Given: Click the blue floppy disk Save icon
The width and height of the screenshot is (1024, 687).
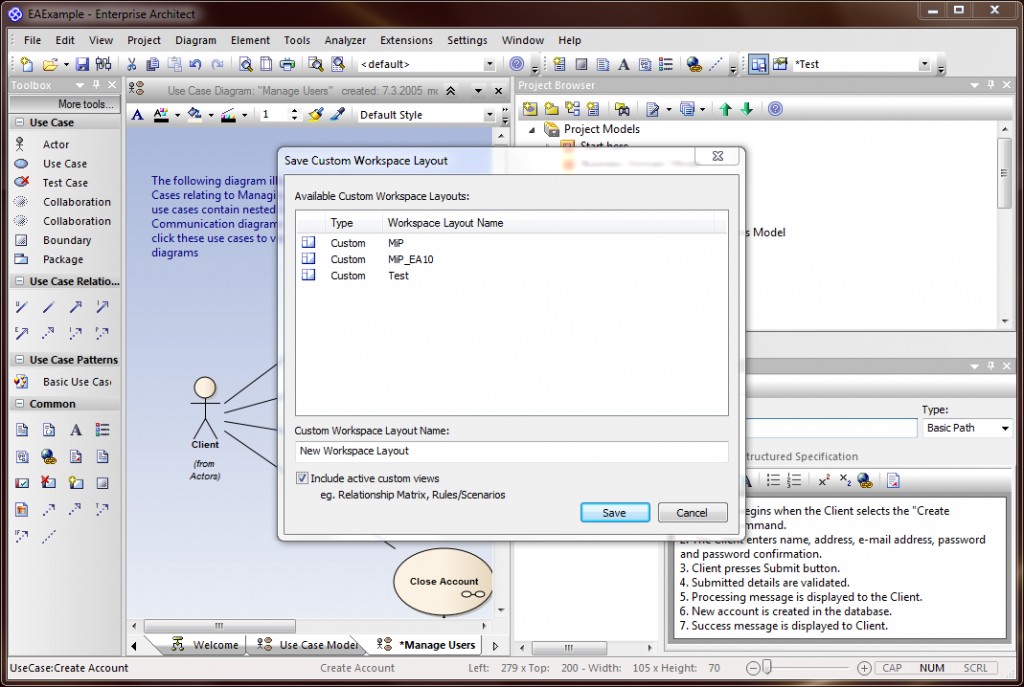Looking at the screenshot, I should (x=82, y=64).
